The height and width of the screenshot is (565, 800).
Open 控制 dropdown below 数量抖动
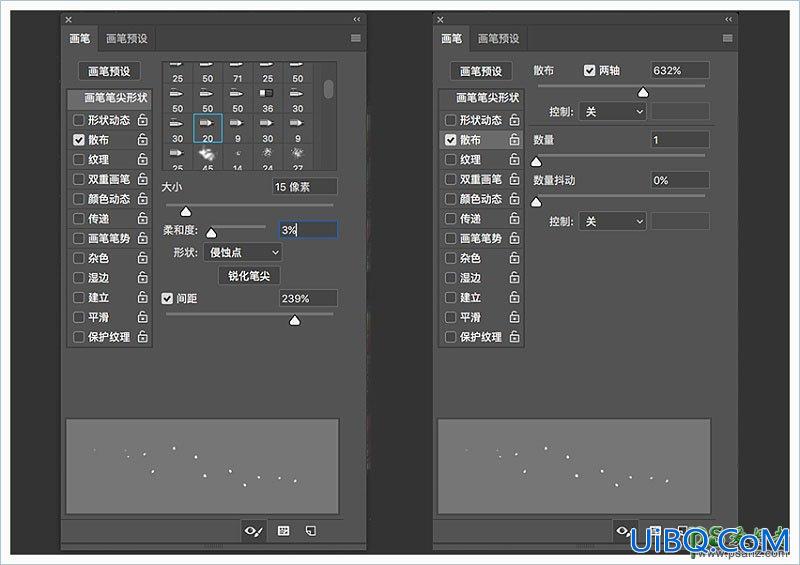coord(612,222)
